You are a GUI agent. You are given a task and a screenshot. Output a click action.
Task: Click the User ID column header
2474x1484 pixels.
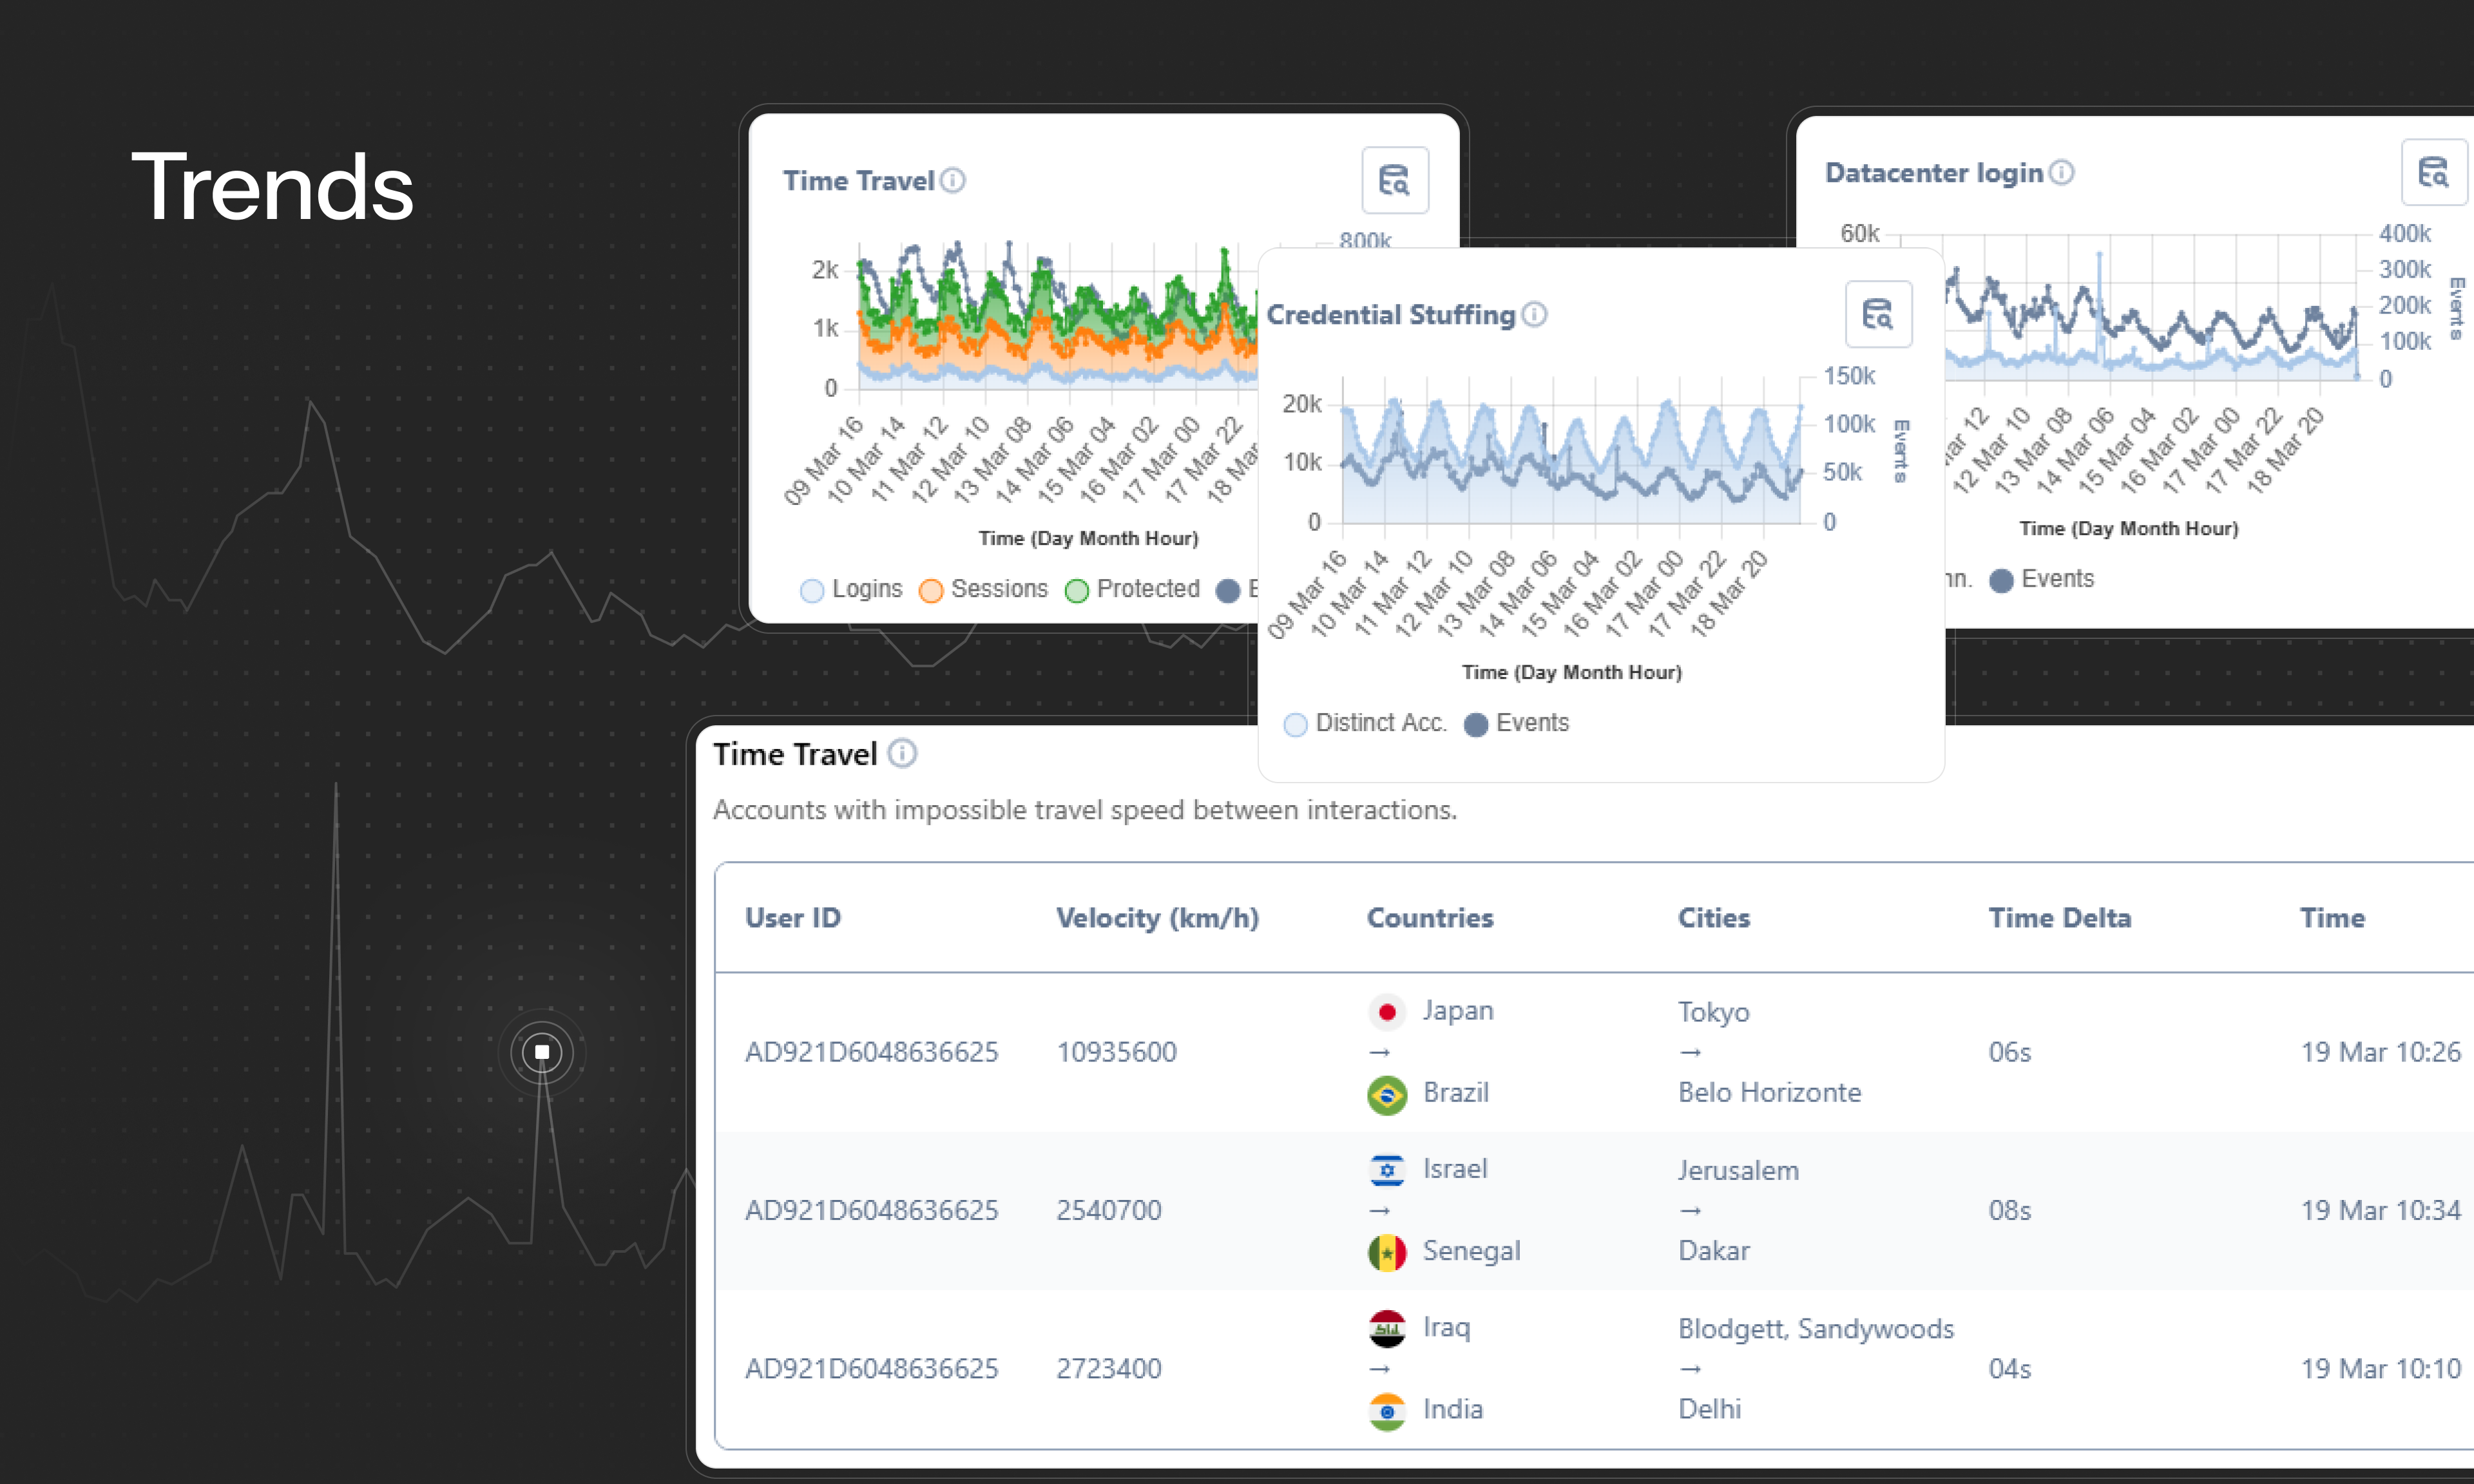(792, 917)
